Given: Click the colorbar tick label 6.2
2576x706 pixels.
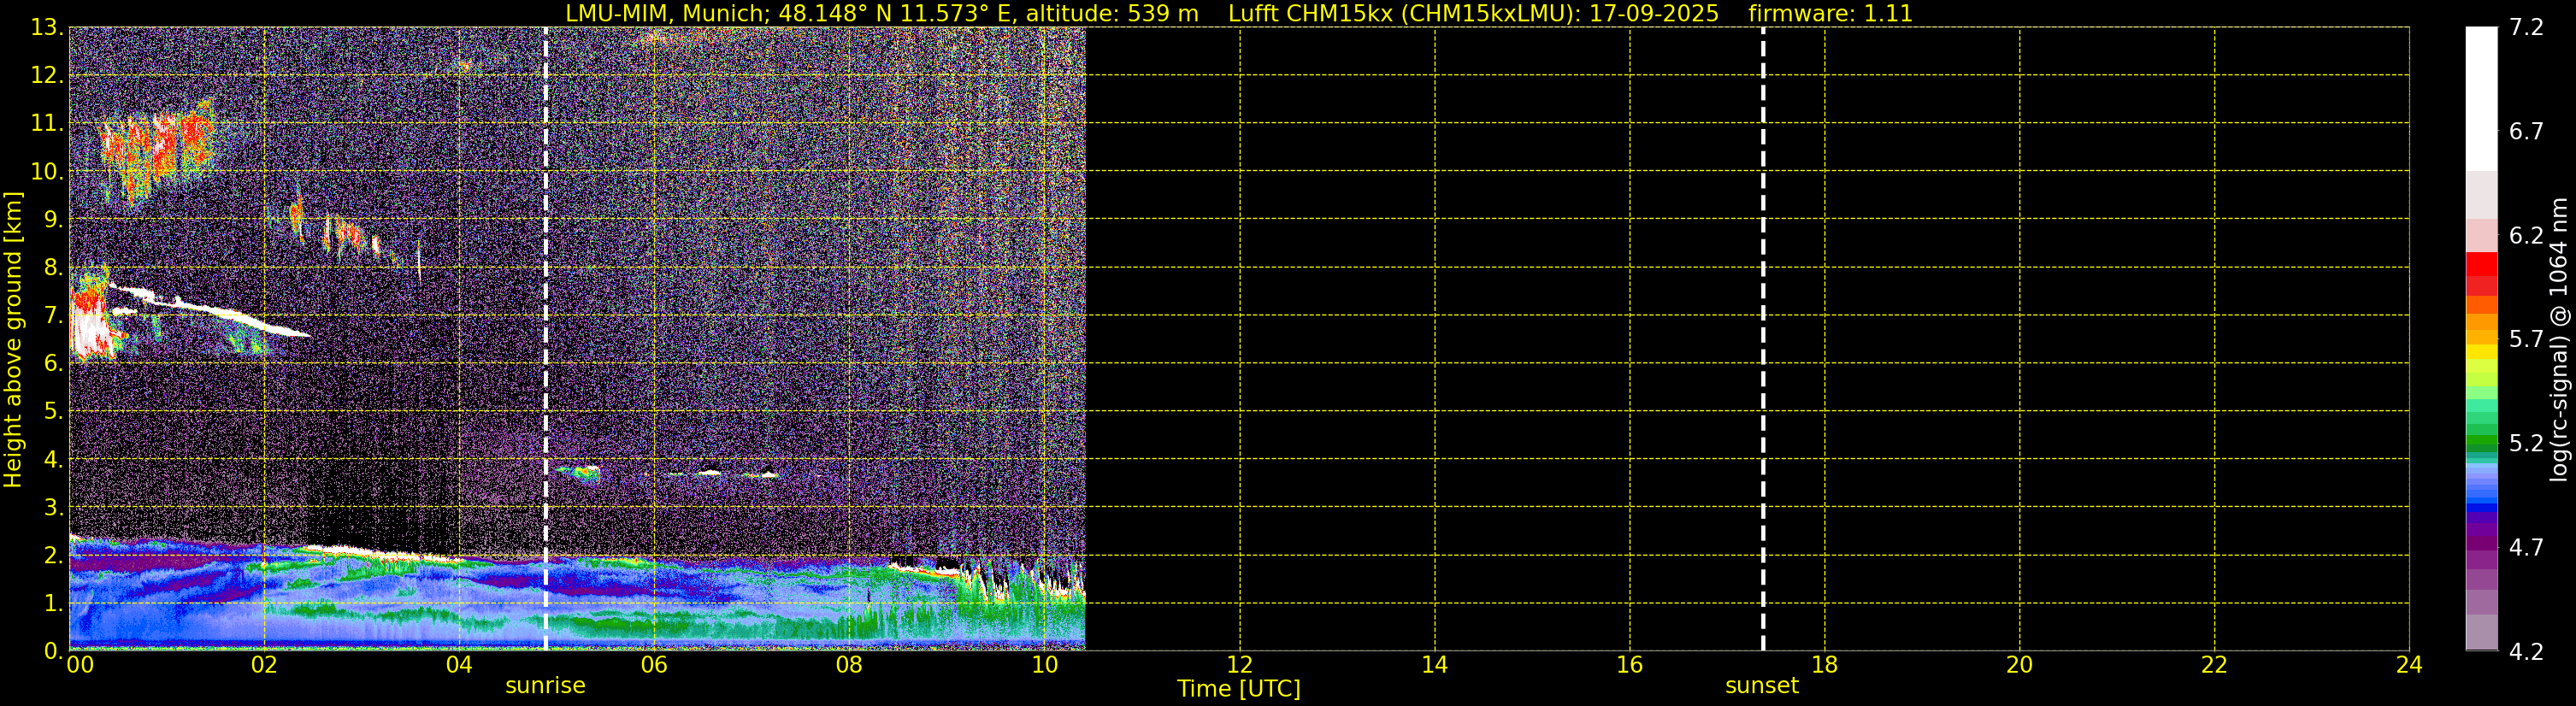Looking at the screenshot, I should [x=2526, y=235].
